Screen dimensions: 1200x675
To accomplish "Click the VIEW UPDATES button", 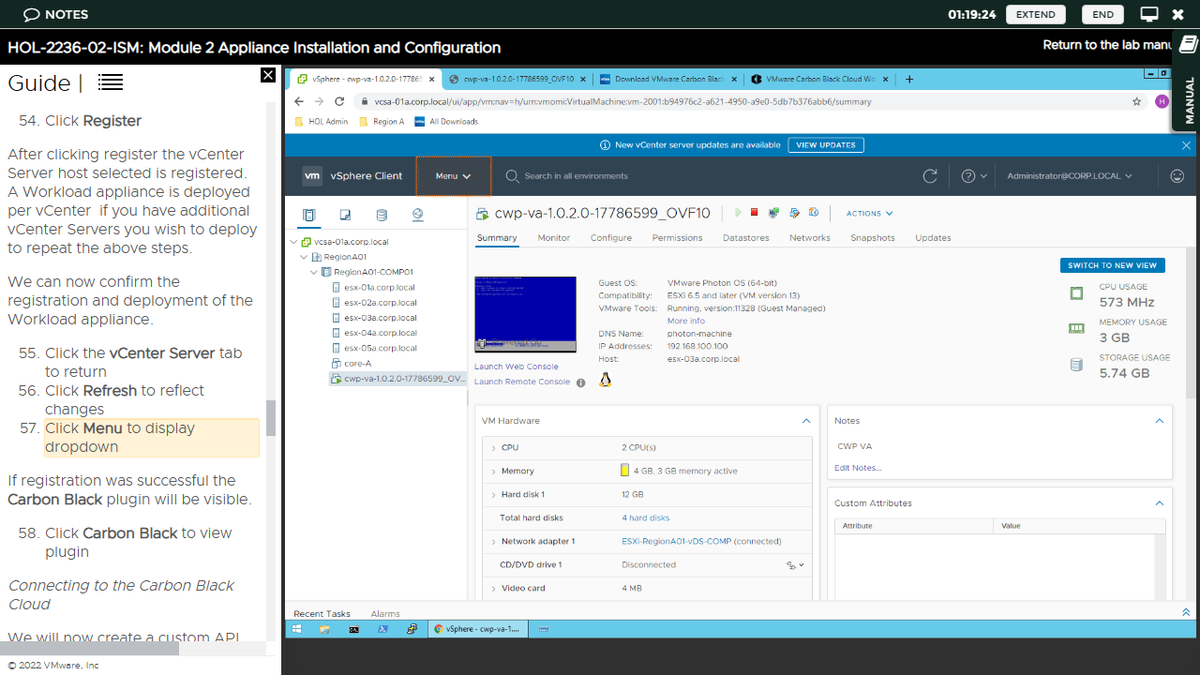I will [825, 145].
